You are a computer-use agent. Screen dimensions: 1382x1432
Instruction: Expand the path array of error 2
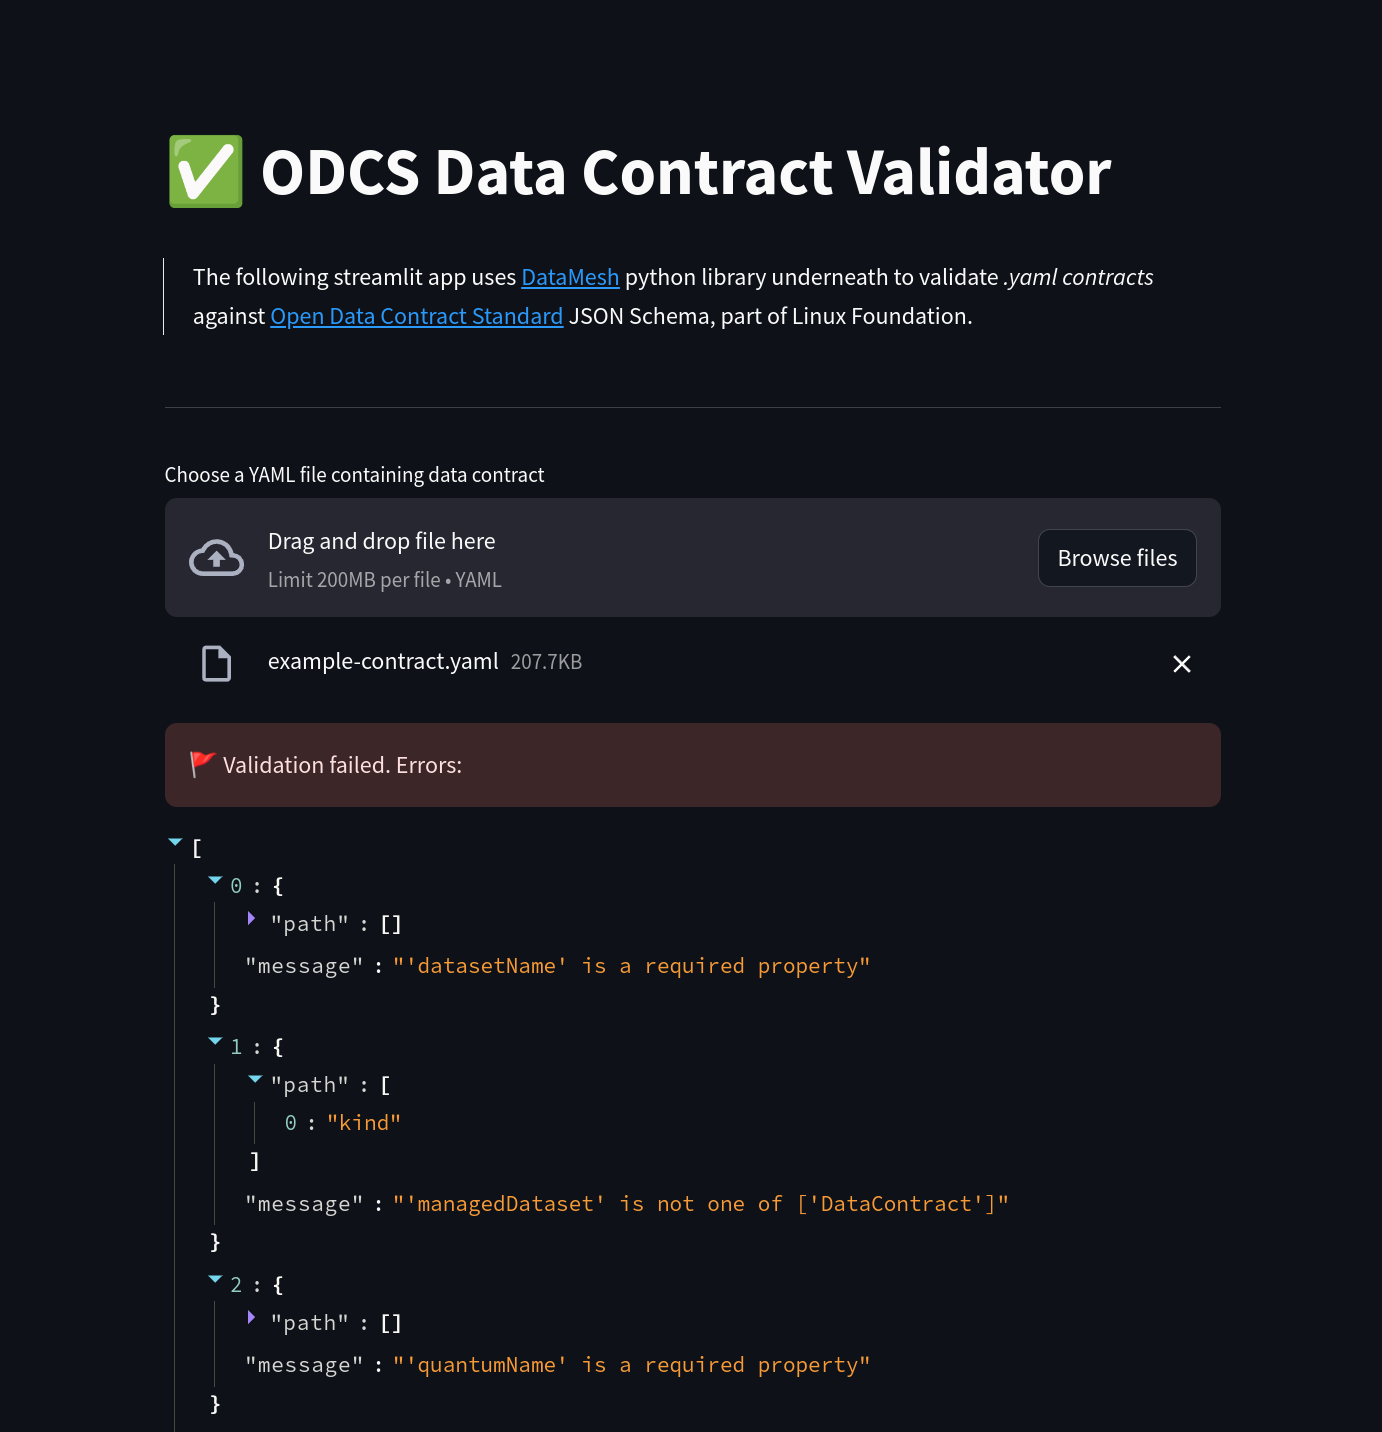(252, 1318)
